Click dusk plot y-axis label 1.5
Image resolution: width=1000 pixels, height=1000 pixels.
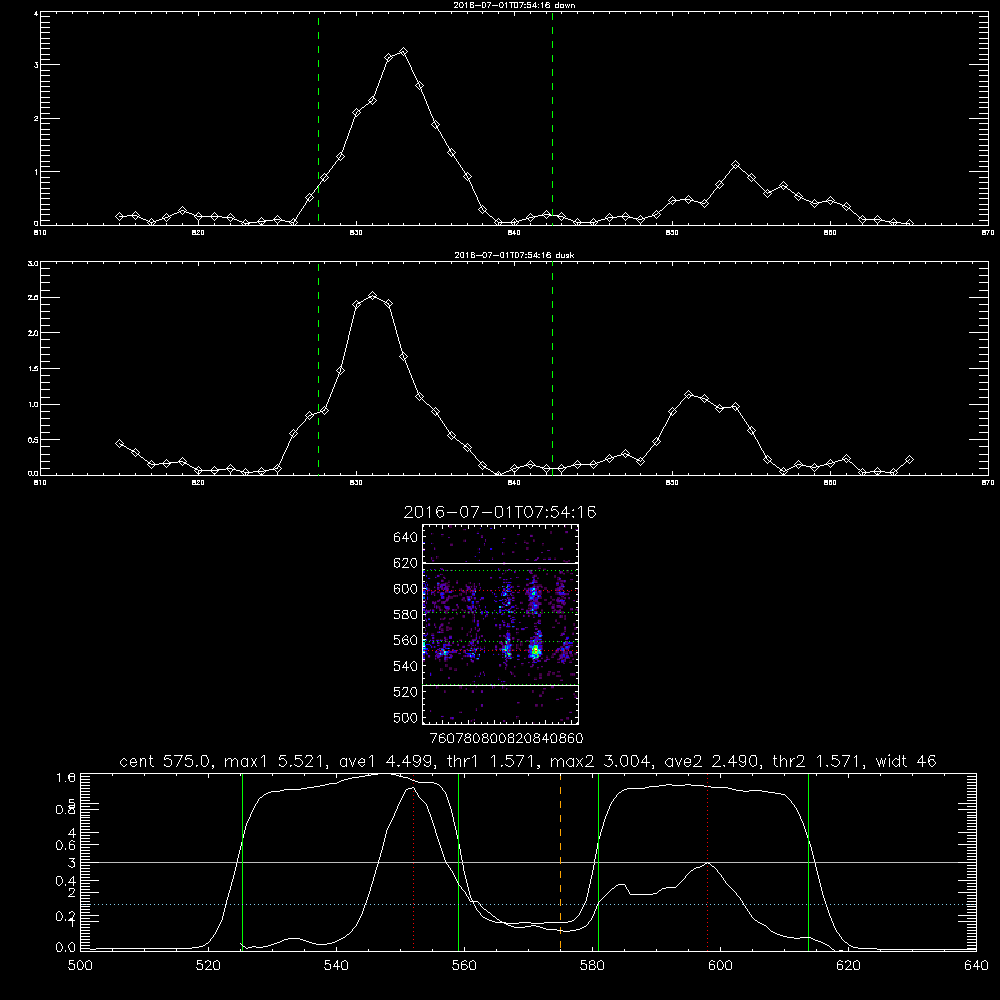[x=34, y=369]
